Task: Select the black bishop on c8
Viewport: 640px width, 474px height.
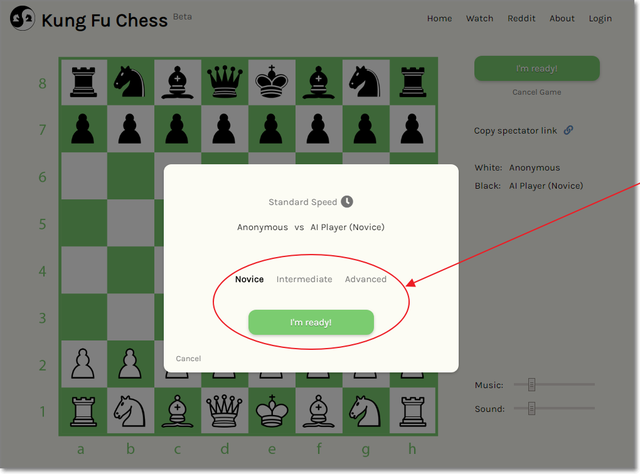Action: (x=177, y=82)
